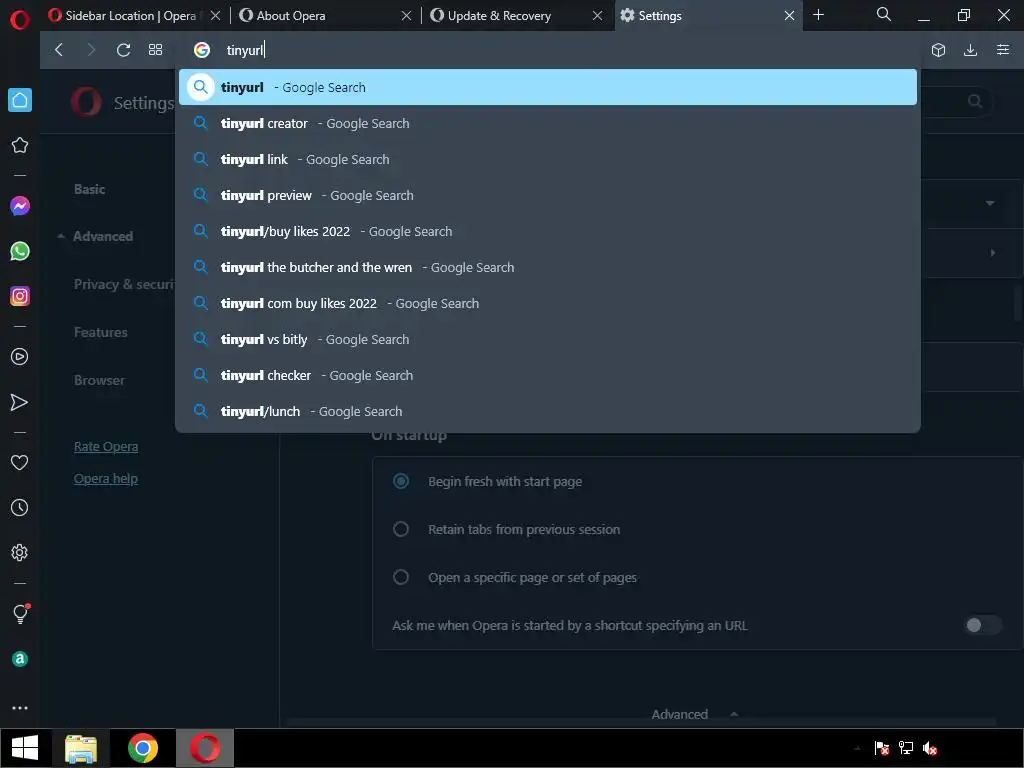Open a new tab with plus button
The height and width of the screenshot is (768, 1024).
click(x=818, y=14)
